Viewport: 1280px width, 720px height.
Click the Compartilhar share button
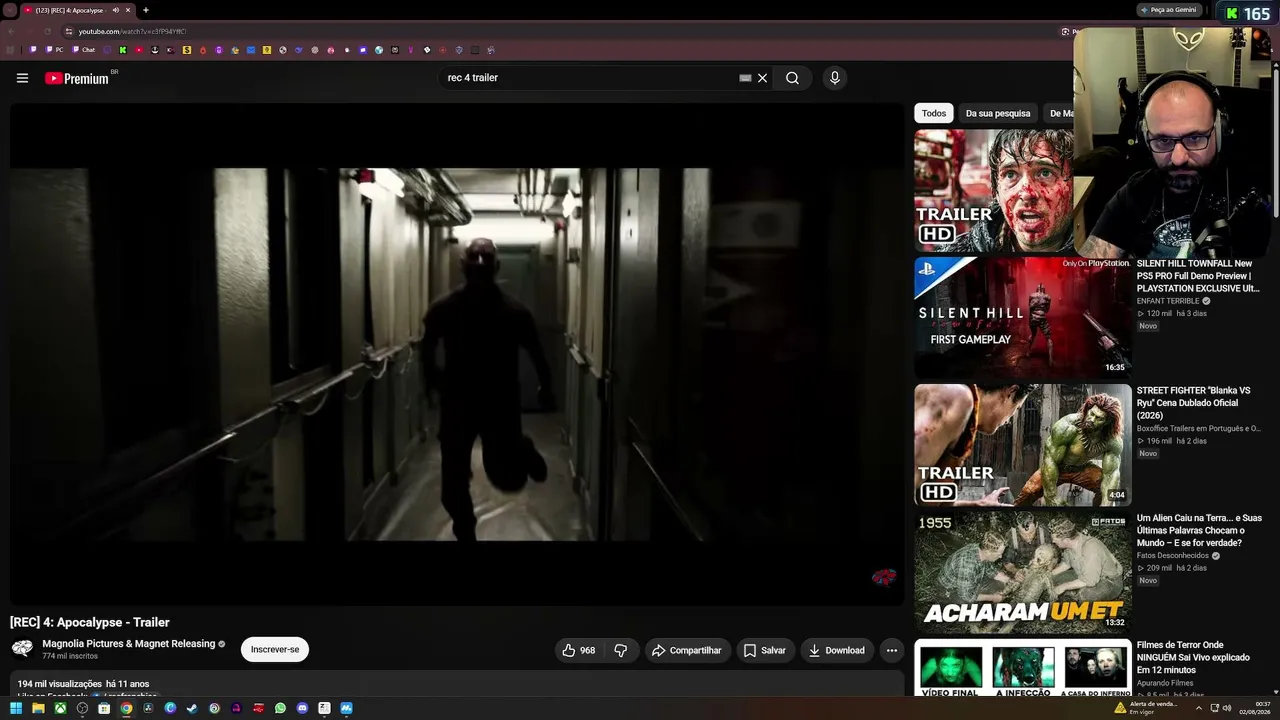(687, 650)
